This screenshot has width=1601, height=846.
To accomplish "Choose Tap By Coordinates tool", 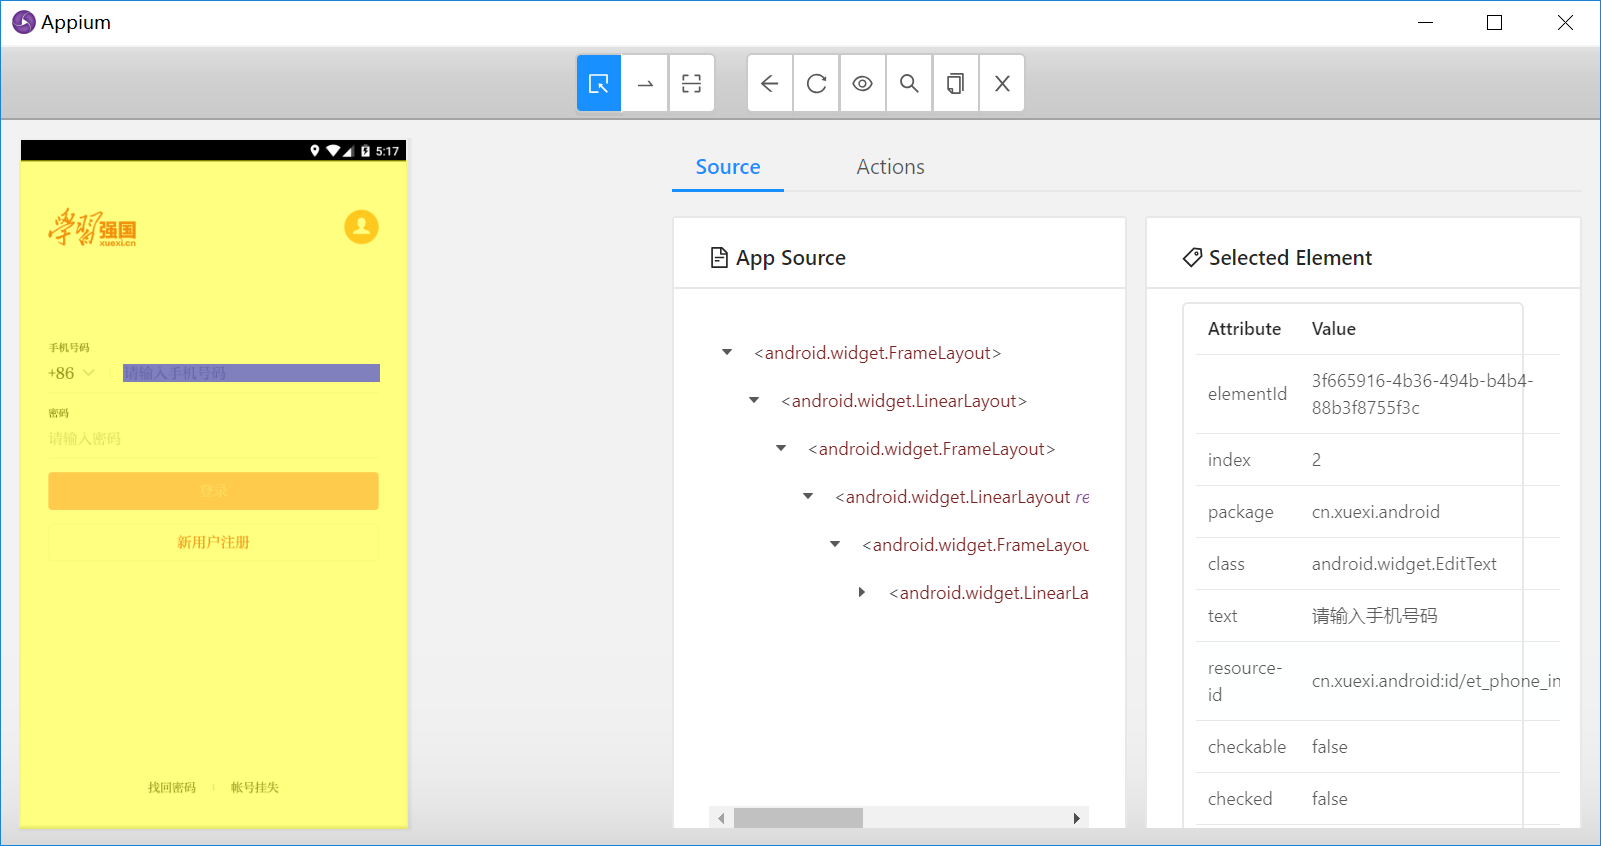I will 691,83.
